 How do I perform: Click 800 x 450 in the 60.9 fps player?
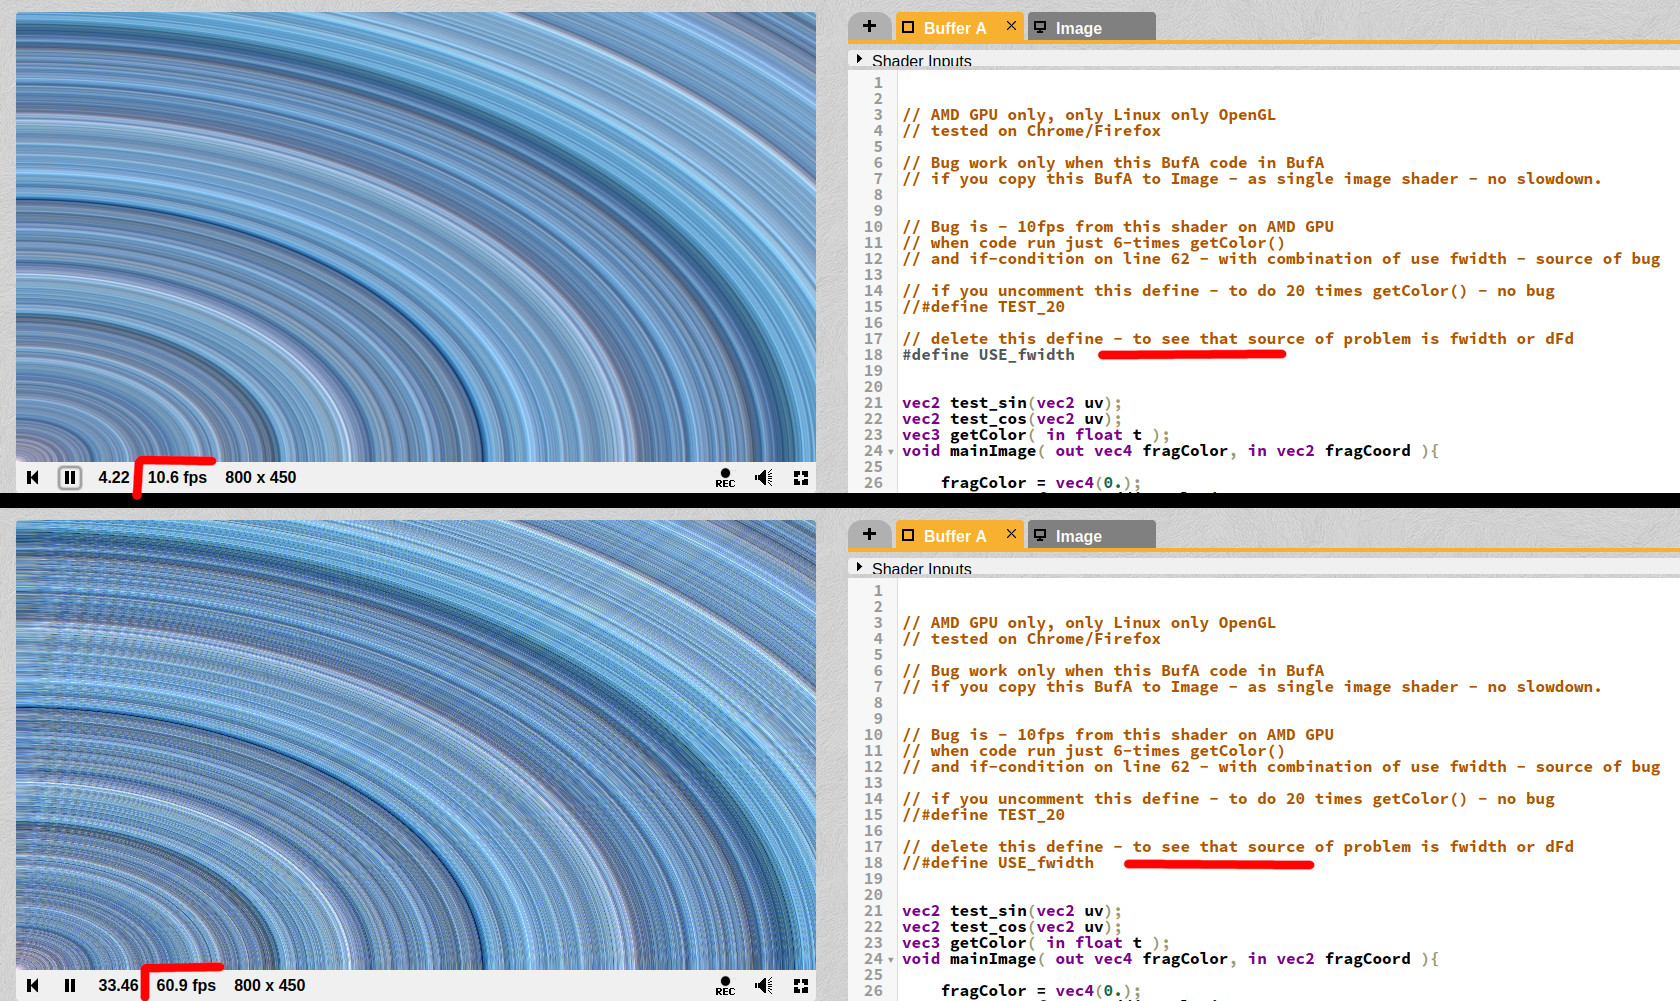(270, 985)
